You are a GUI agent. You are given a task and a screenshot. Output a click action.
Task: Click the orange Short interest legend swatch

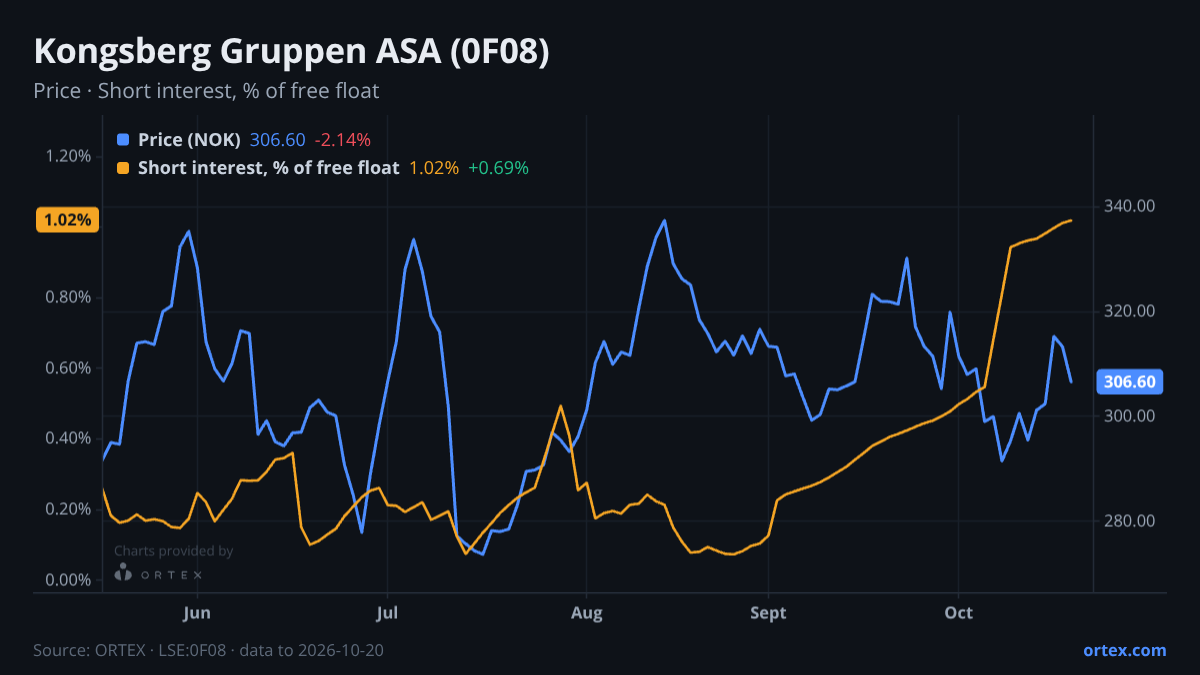123,168
